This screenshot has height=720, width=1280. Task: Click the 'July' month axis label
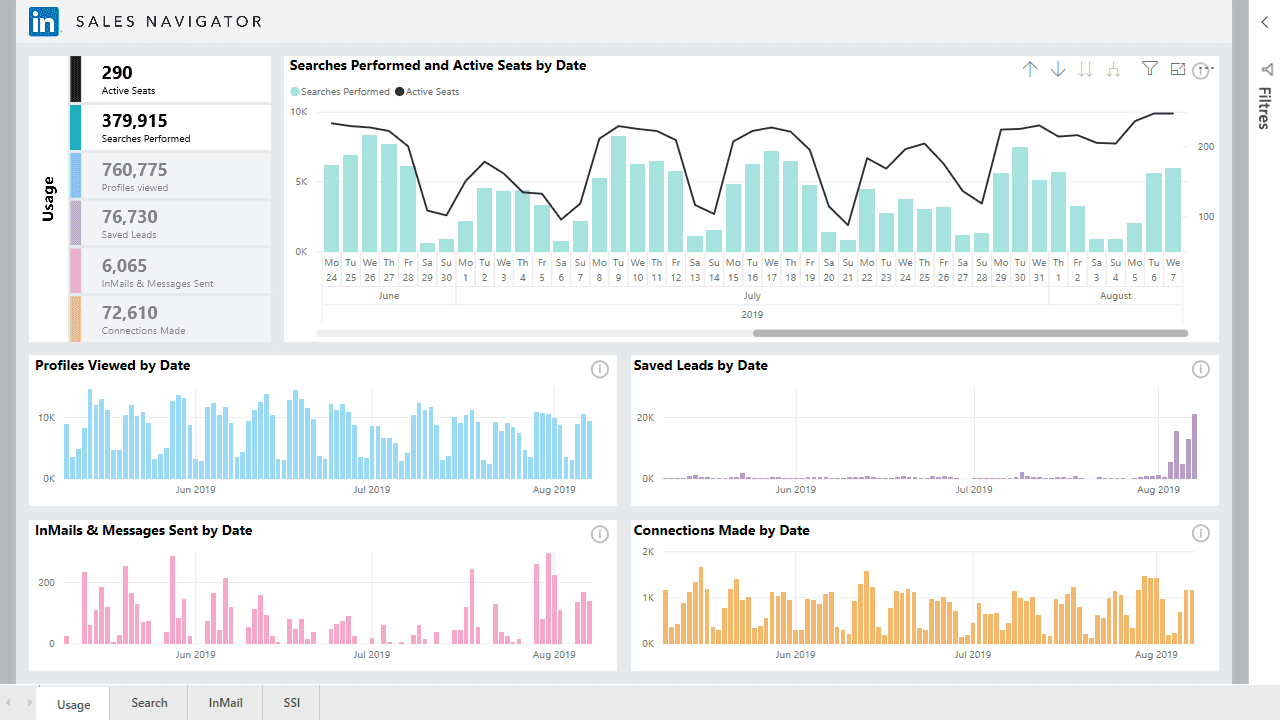(752, 296)
